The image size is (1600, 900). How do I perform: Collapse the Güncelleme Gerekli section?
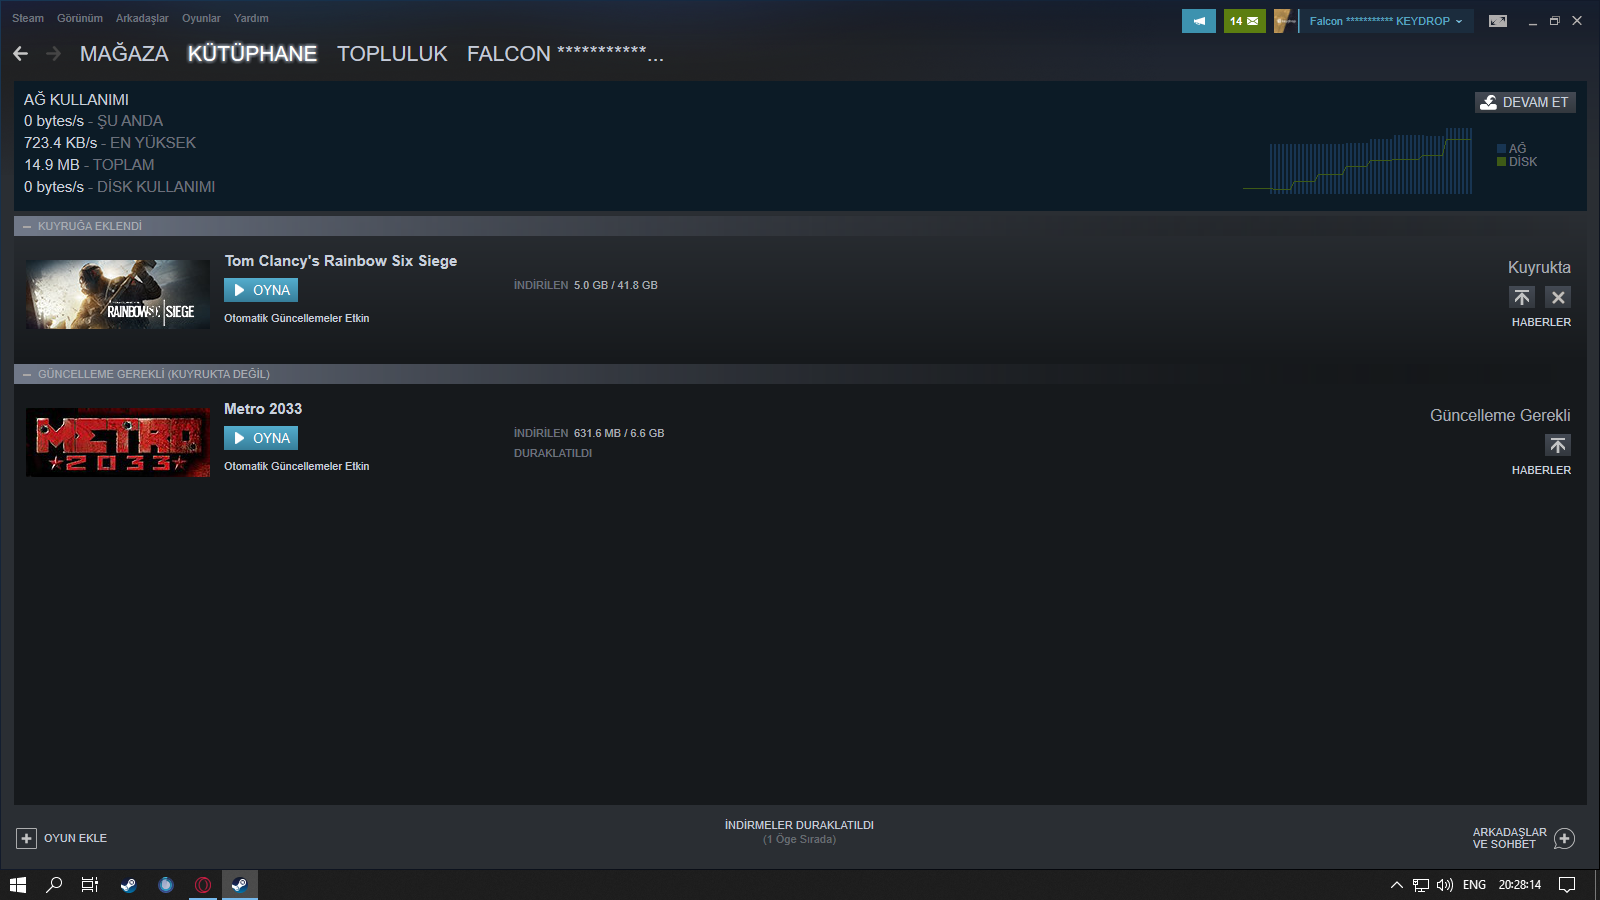pyautogui.click(x=27, y=374)
